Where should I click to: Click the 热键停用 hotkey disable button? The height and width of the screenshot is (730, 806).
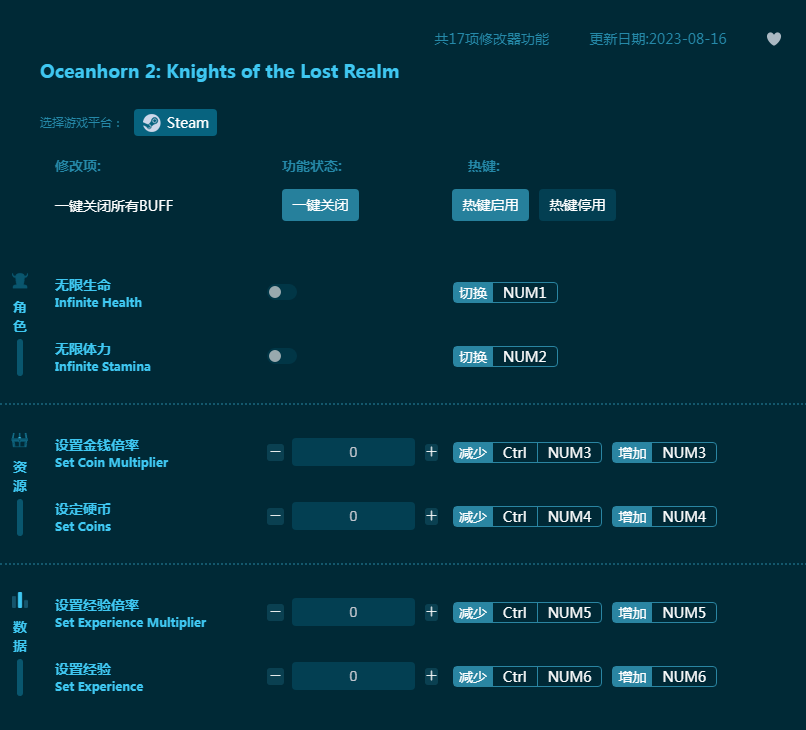tap(577, 205)
